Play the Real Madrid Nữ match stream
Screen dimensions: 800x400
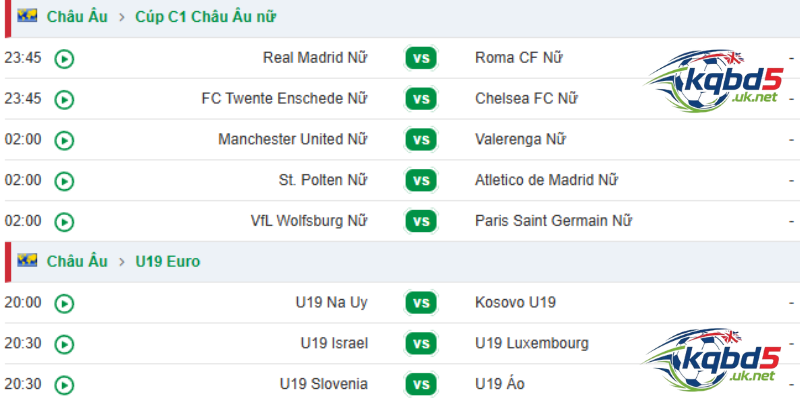65,58
